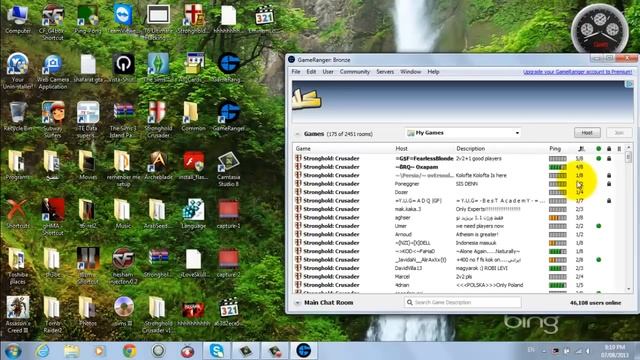Sort by the Description column header
The height and width of the screenshot is (360, 640).
pos(470,149)
